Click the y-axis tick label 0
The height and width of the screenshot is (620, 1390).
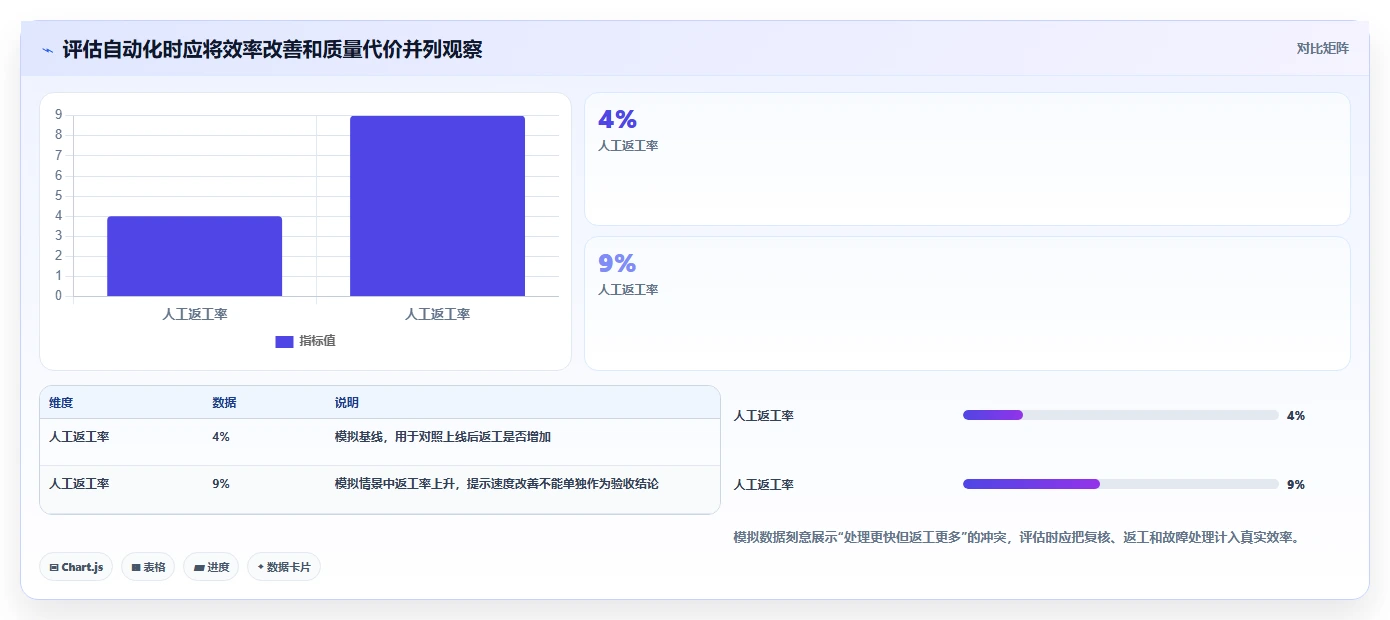click(59, 296)
